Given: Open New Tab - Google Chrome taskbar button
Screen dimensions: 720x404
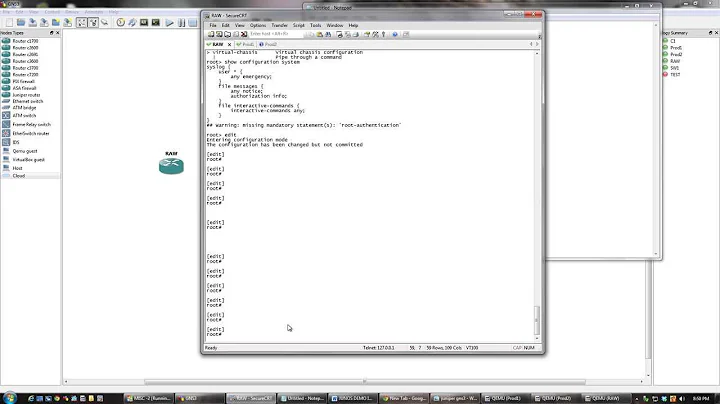Looking at the screenshot, I should pyautogui.click(x=404, y=398).
